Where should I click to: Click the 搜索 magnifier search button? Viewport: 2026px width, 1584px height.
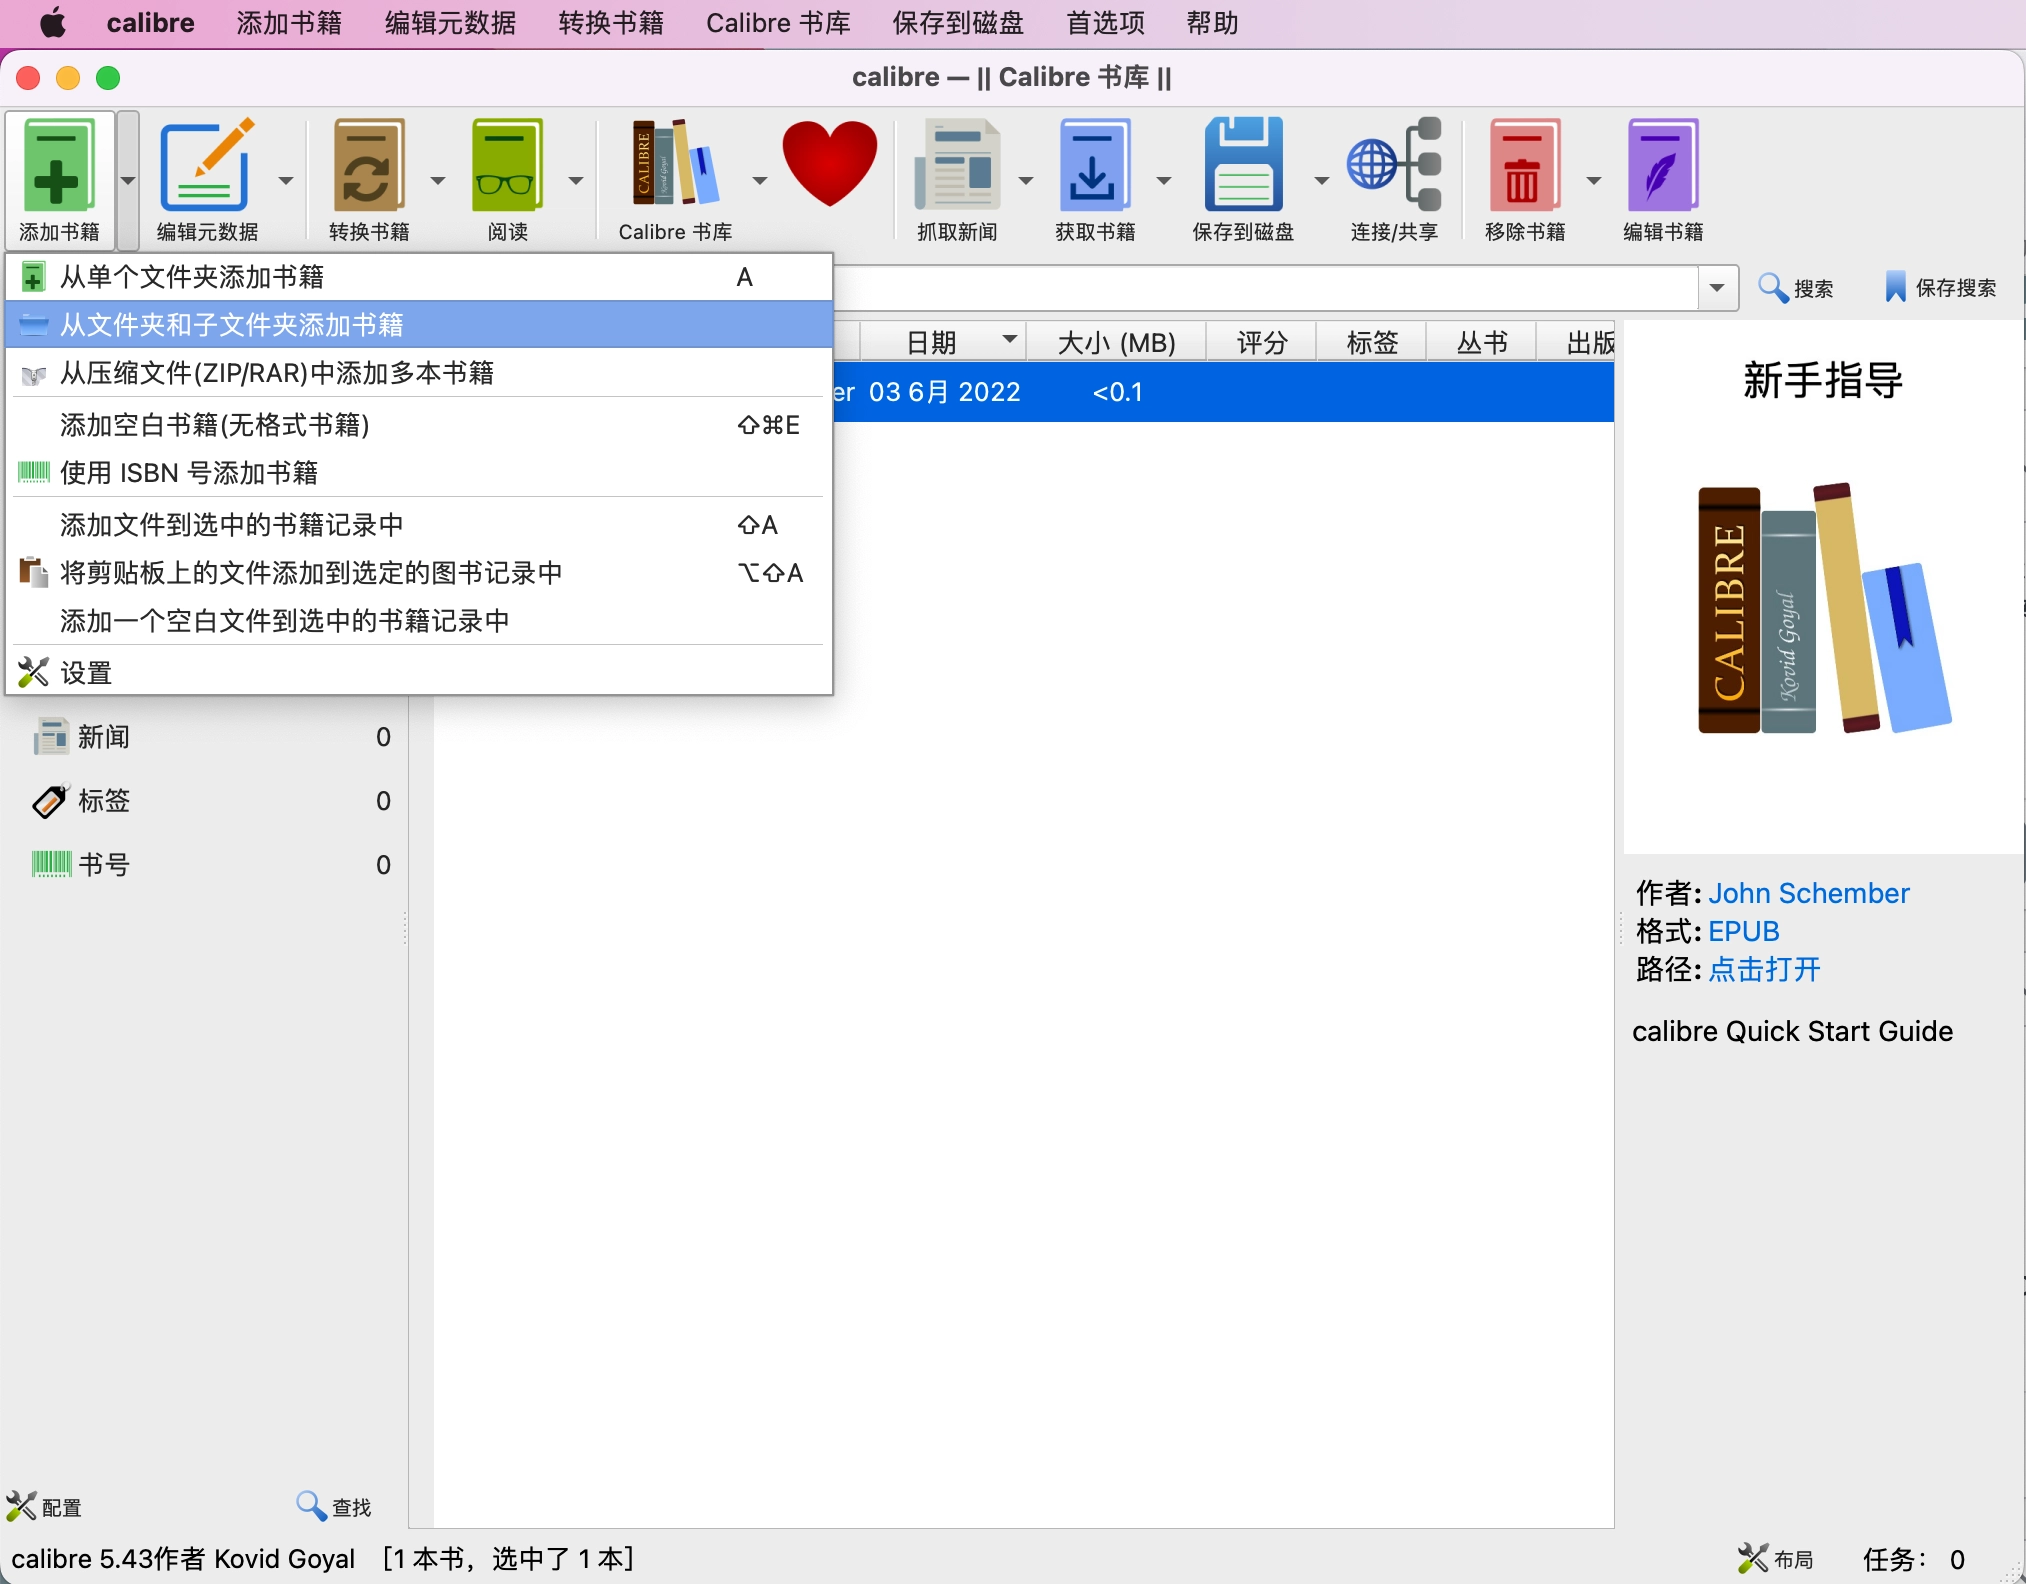(x=1796, y=288)
